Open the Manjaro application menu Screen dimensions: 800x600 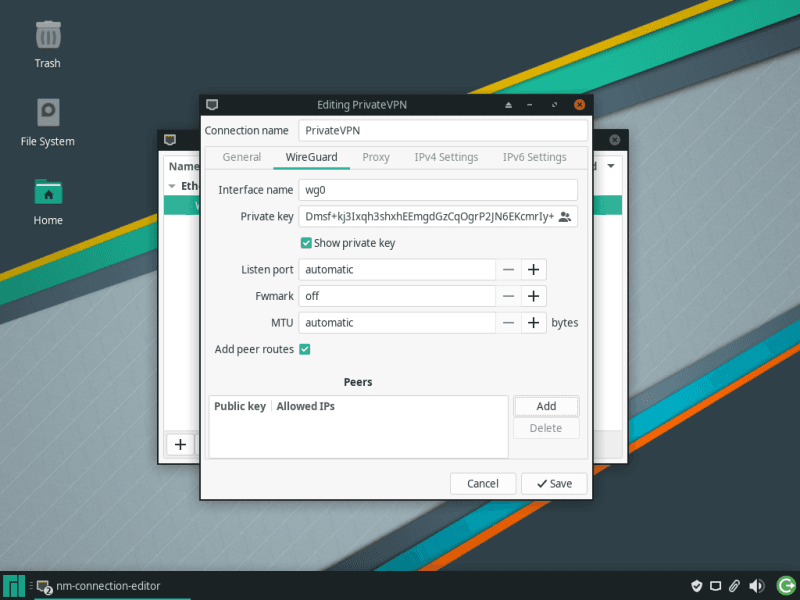point(14,586)
